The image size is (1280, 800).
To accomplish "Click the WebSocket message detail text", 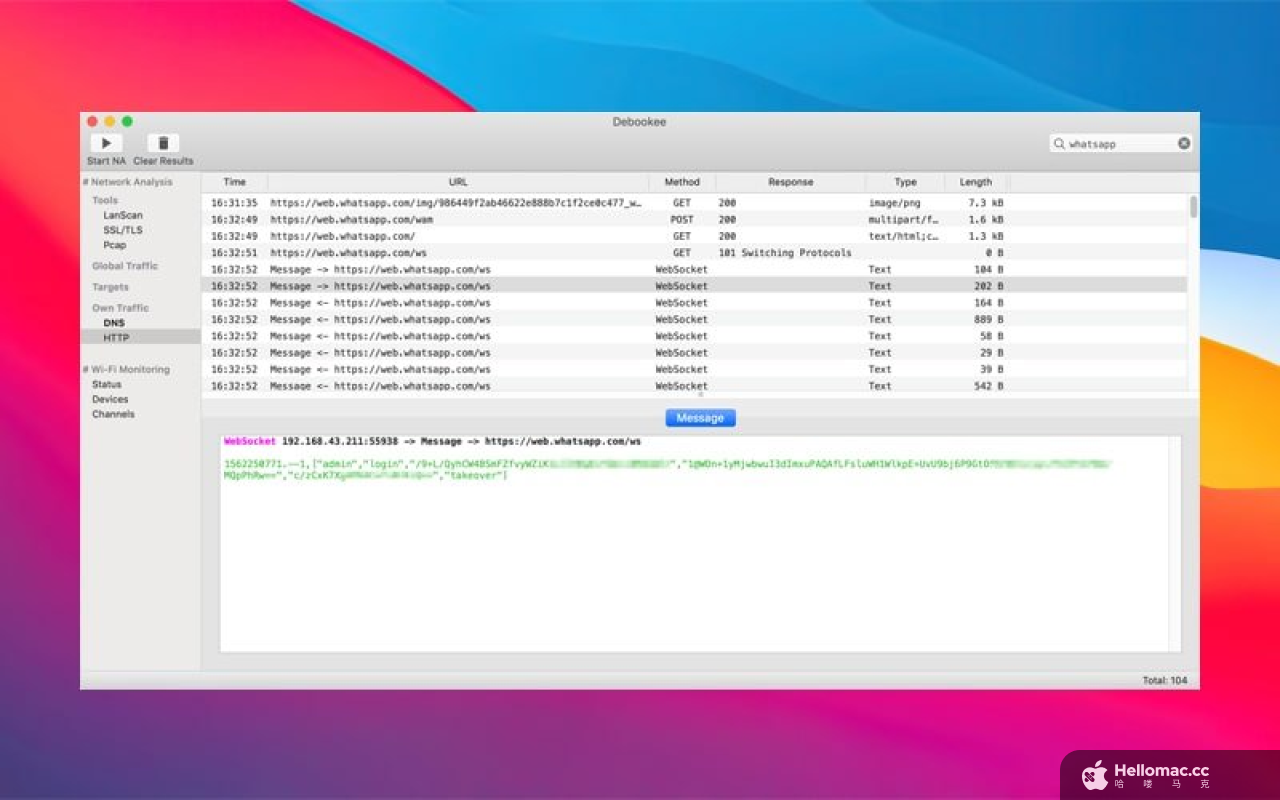I will tap(667, 469).
